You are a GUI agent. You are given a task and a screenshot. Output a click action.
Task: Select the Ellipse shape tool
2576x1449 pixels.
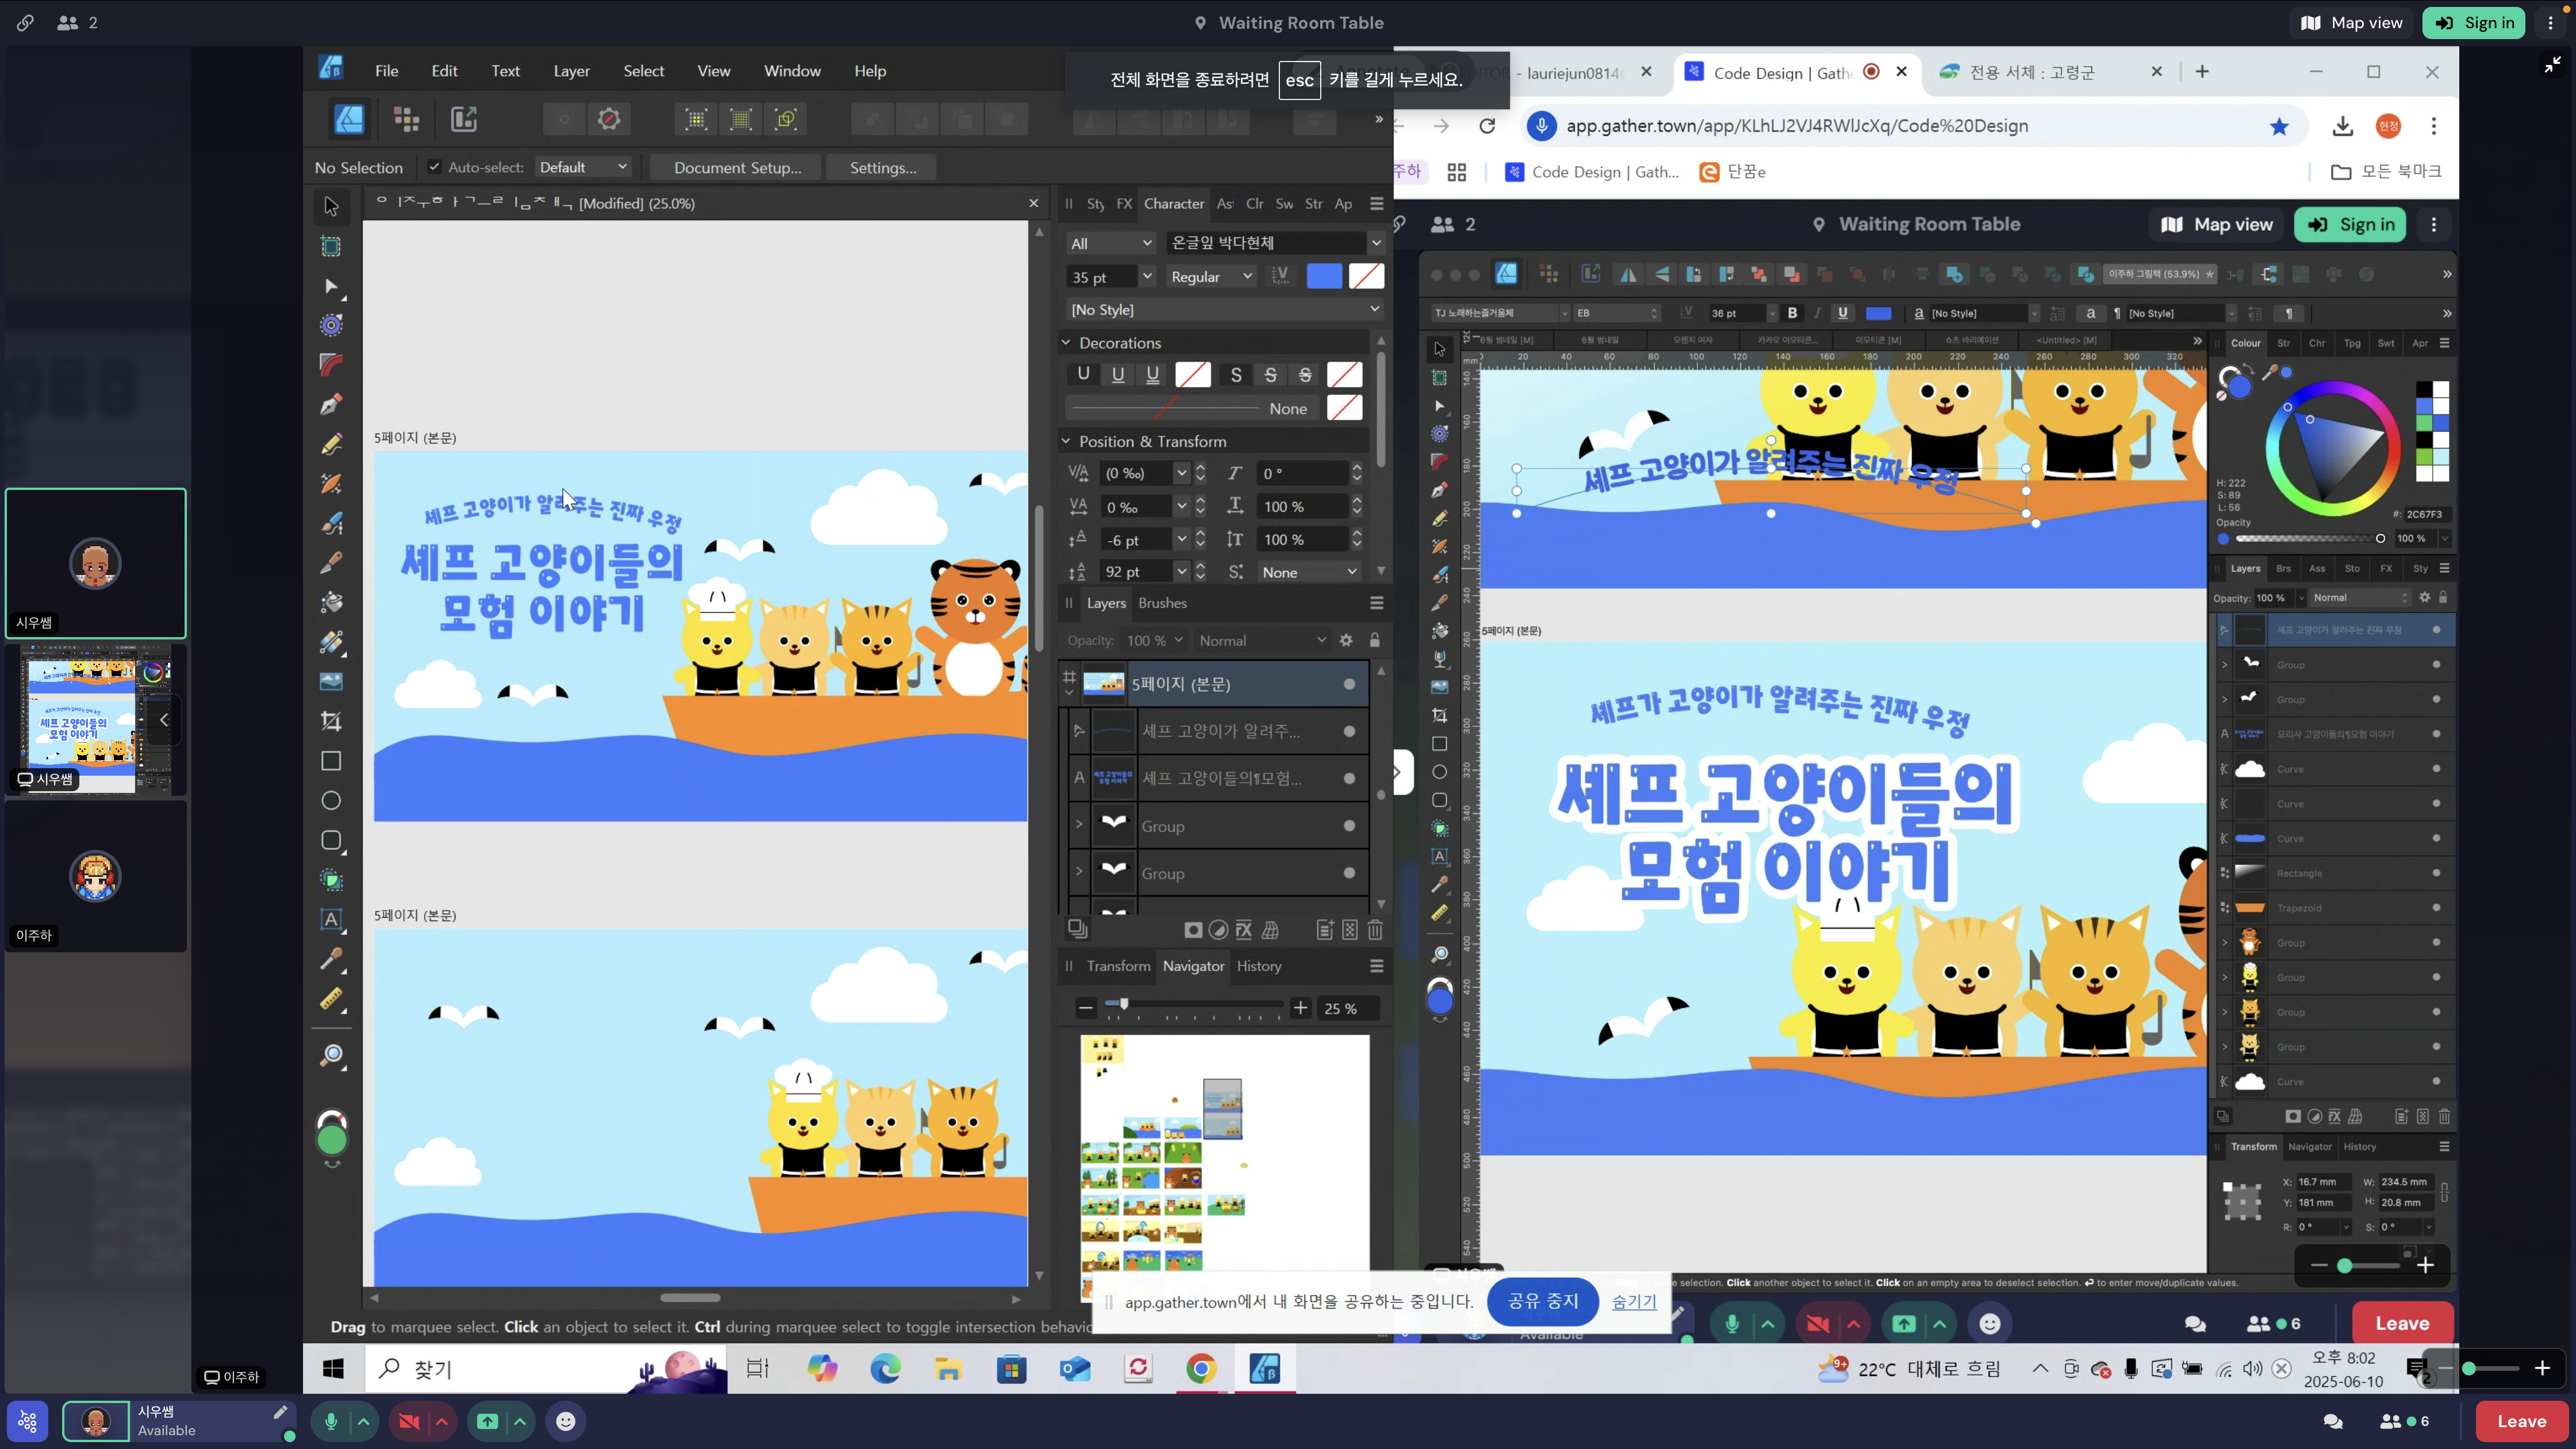coord(331,801)
